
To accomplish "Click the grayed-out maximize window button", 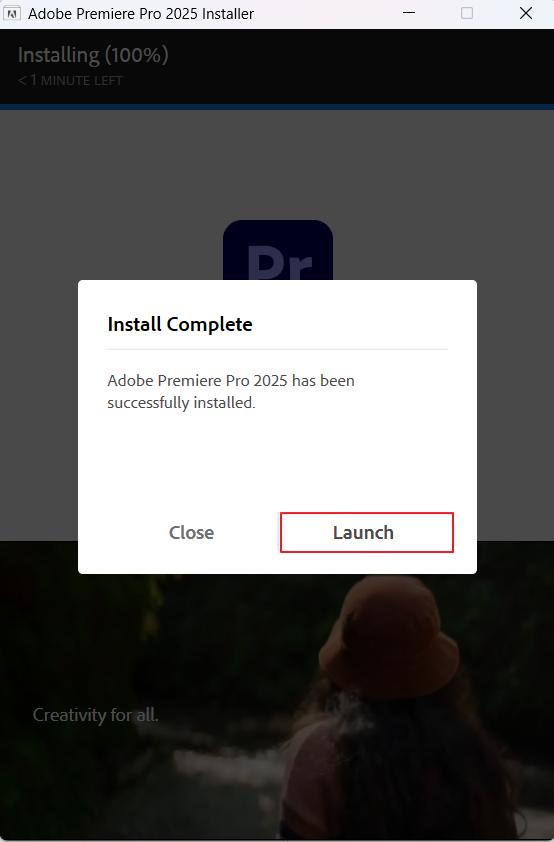I will pos(467,13).
